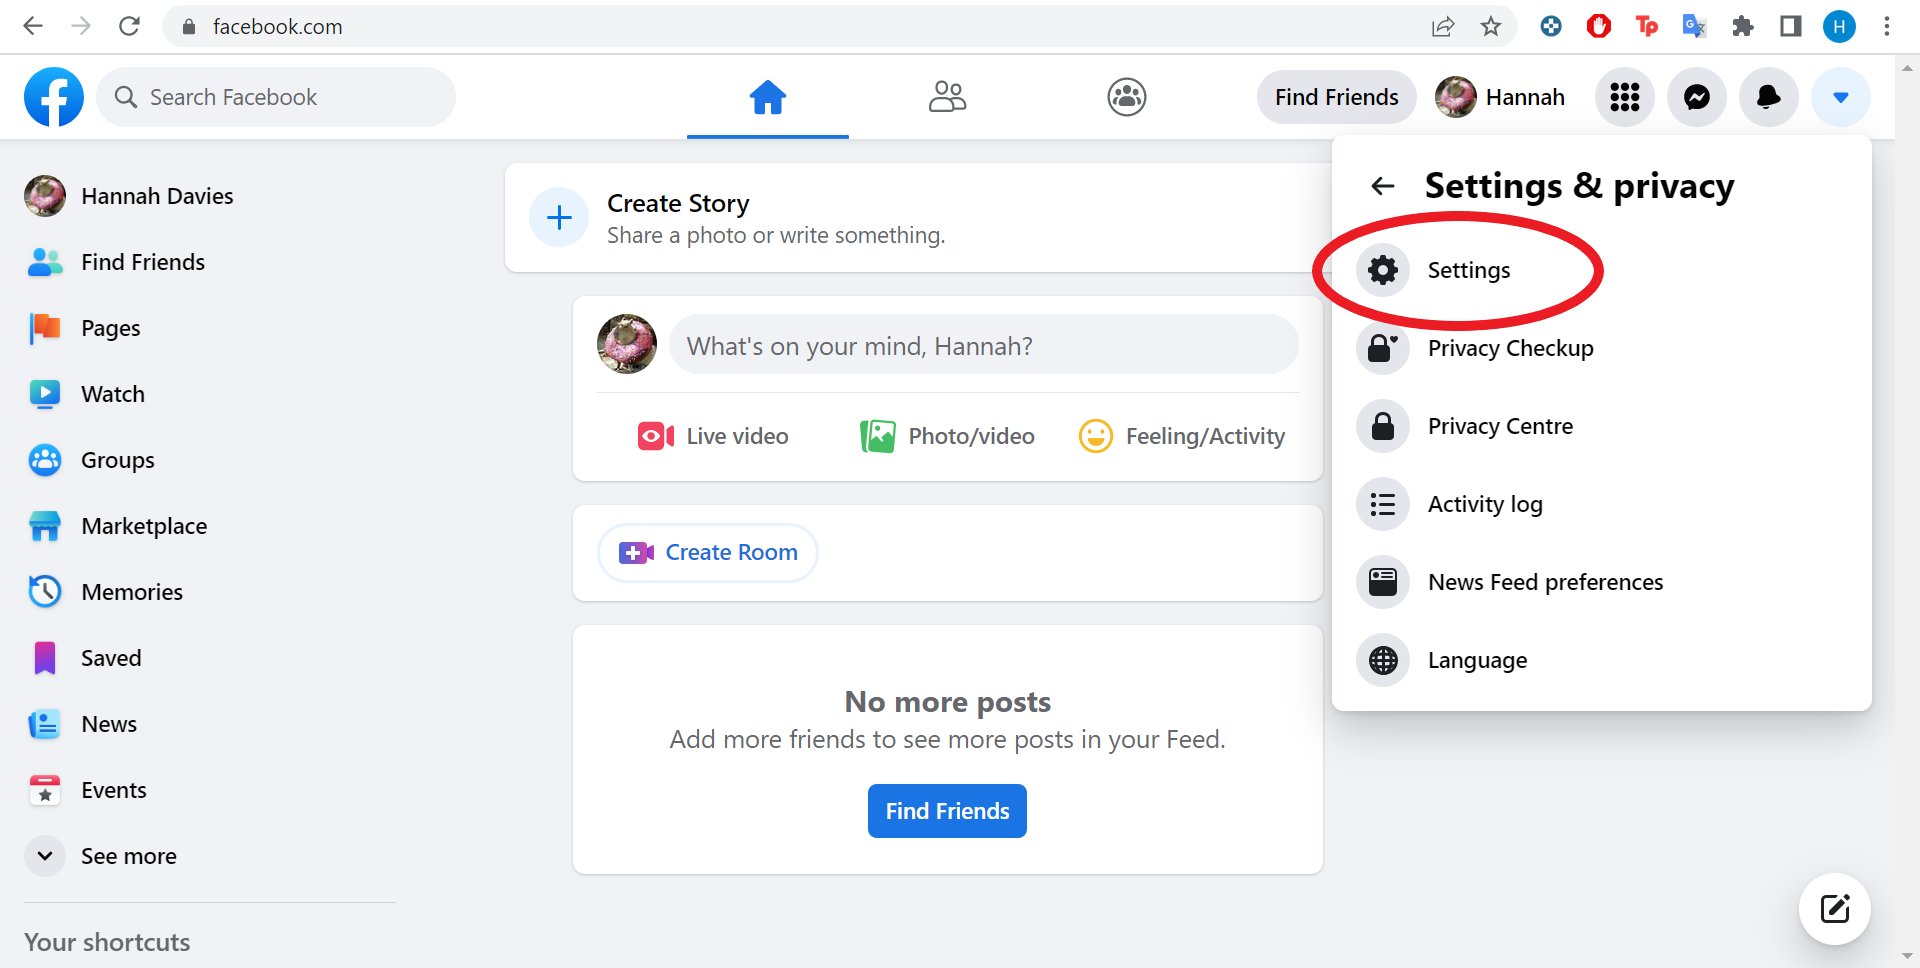Open the notifications bell
The image size is (1920, 968).
pyautogui.click(x=1769, y=97)
